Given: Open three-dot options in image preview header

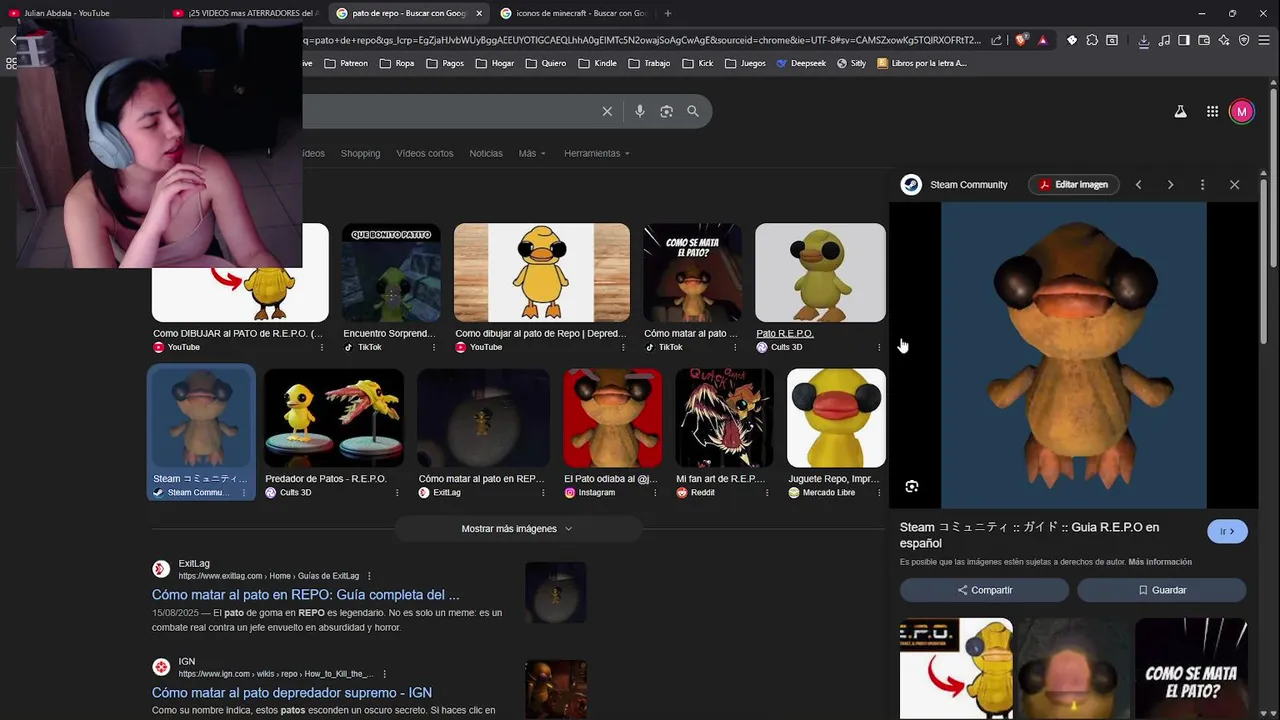Looking at the screenshot, I should point(1202,185).
